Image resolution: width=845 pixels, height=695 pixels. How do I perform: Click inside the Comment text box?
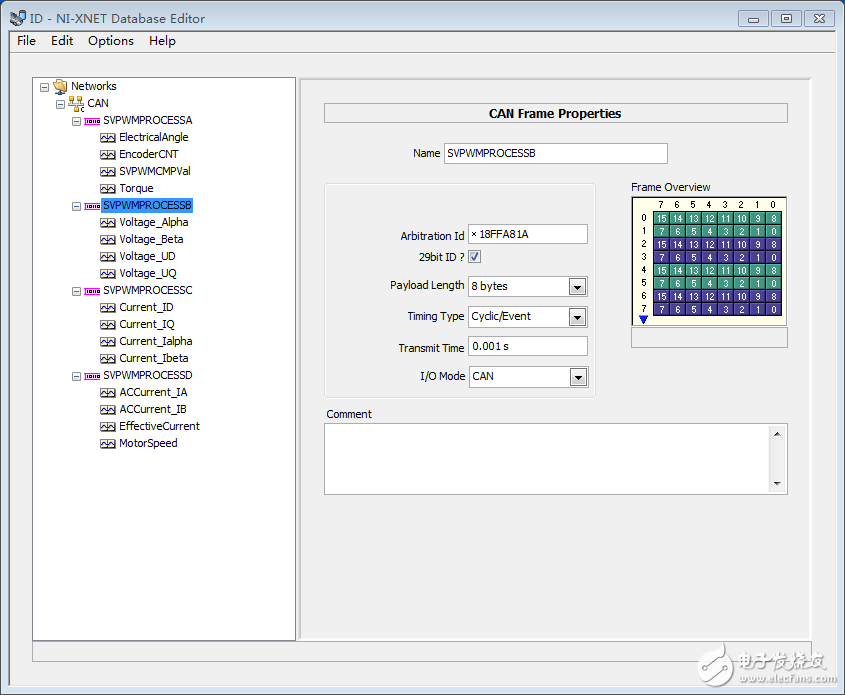click(x=547, y=459)
